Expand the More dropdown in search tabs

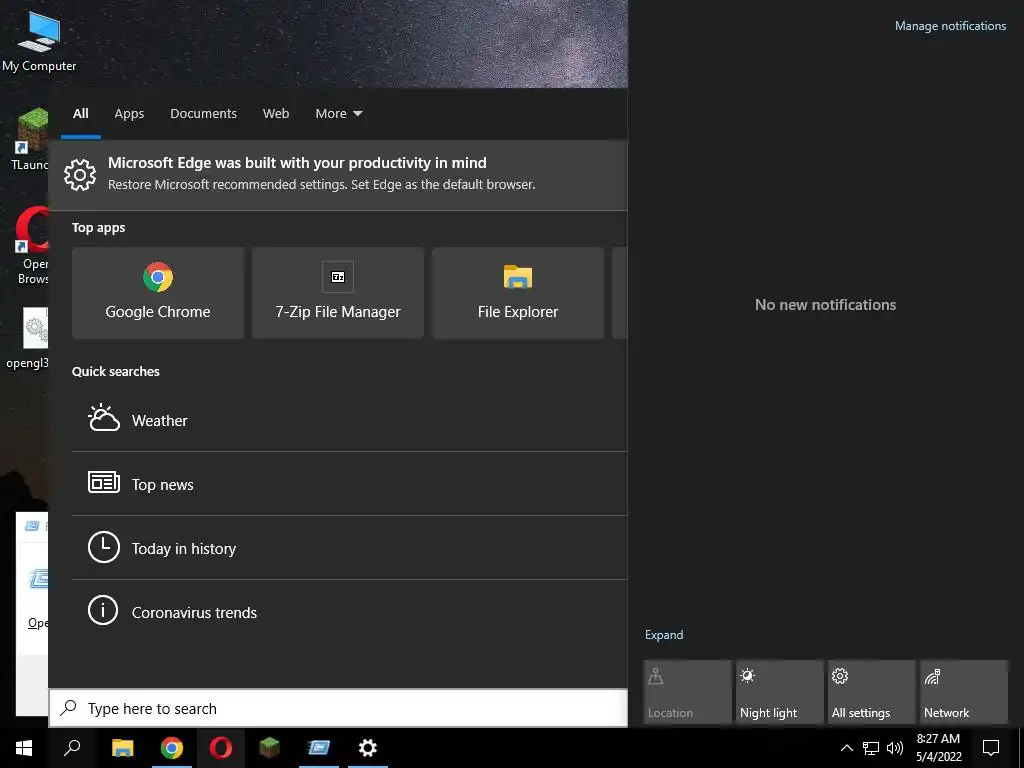338,114
